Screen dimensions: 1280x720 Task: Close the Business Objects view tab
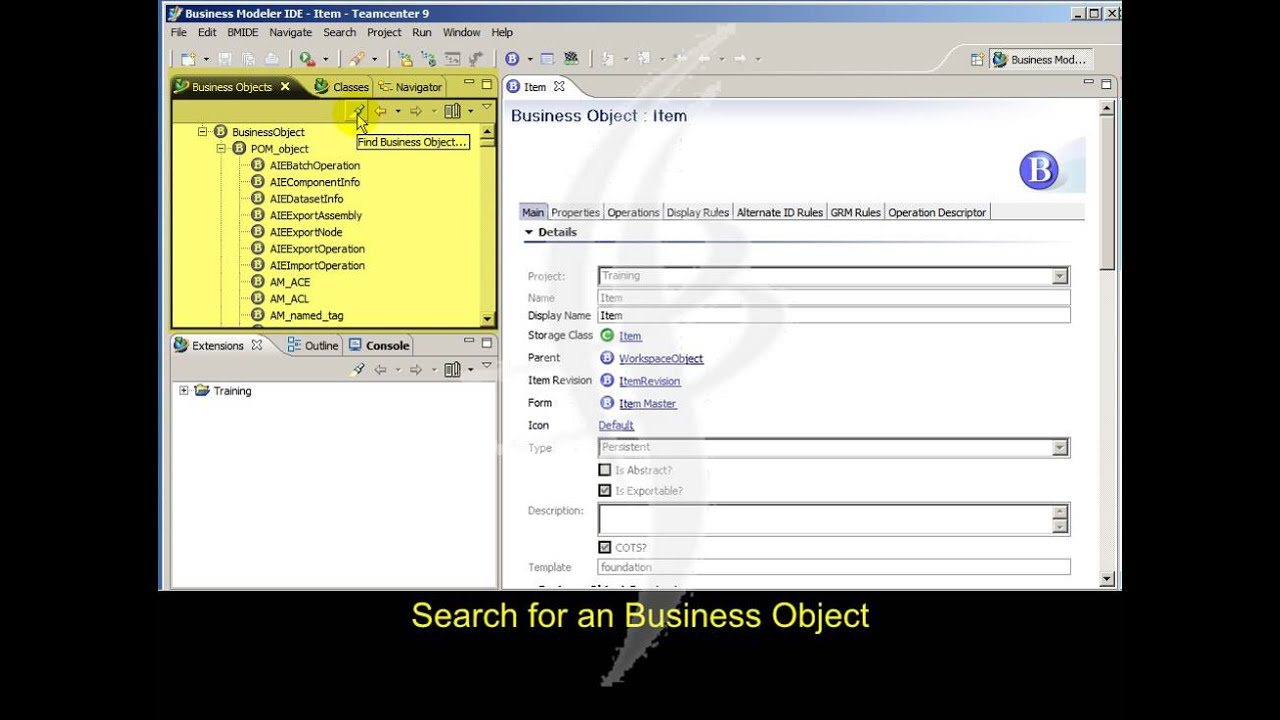(x=285, y=86)
